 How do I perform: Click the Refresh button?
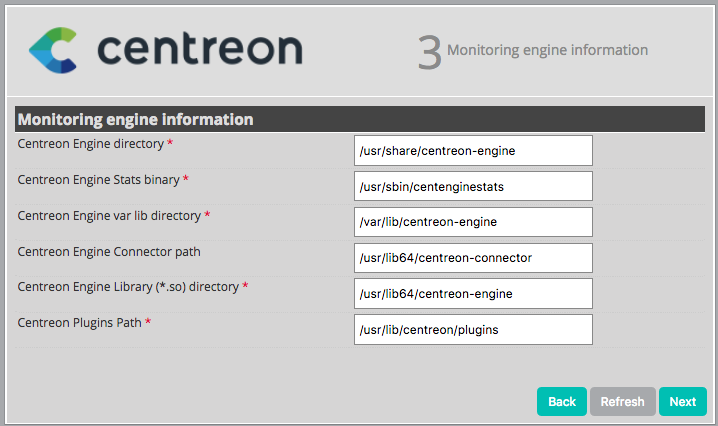click(x=622, y=401)
